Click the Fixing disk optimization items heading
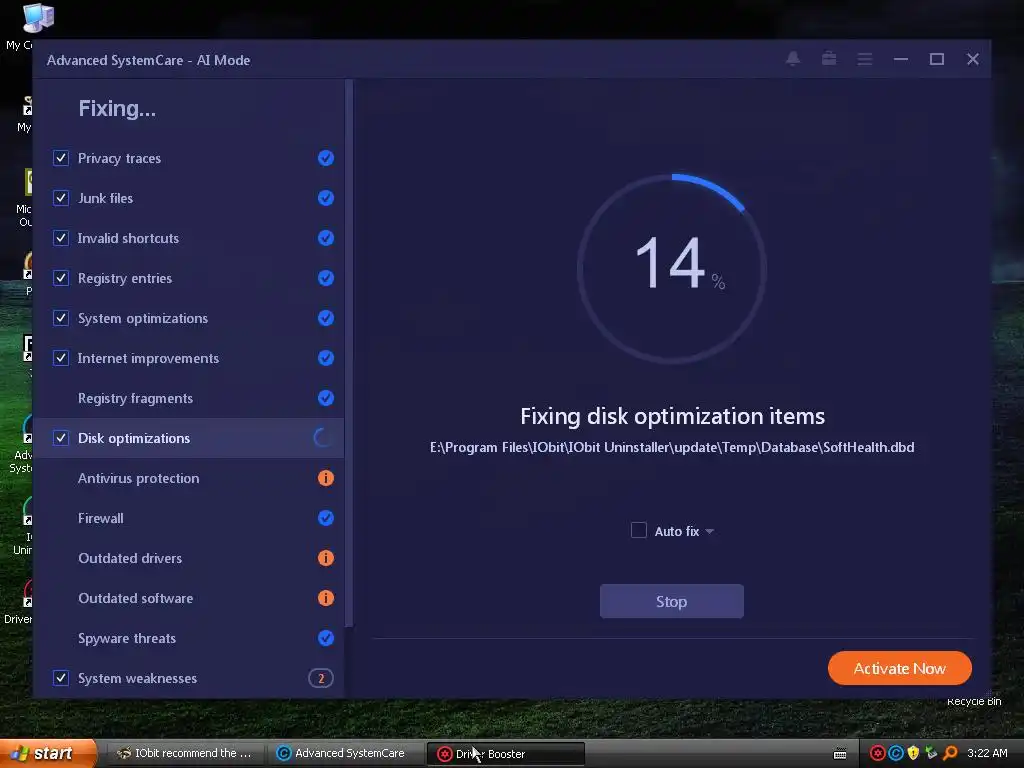The height and width of the screenshot is (768, 1024). (x=672, y=416)
